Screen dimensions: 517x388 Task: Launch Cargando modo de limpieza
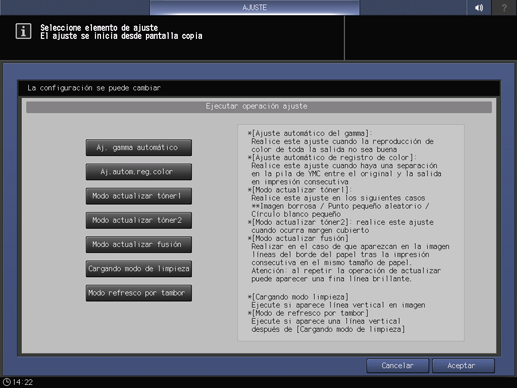[138, 269]
